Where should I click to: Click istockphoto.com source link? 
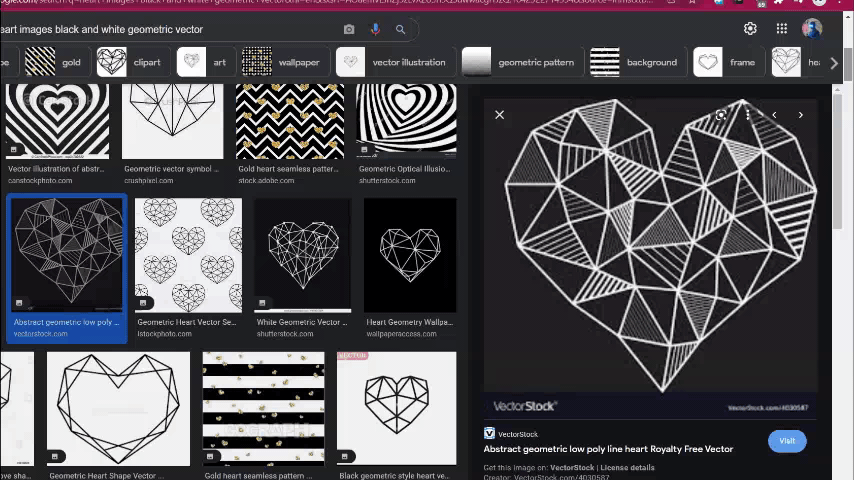[164, 334]
